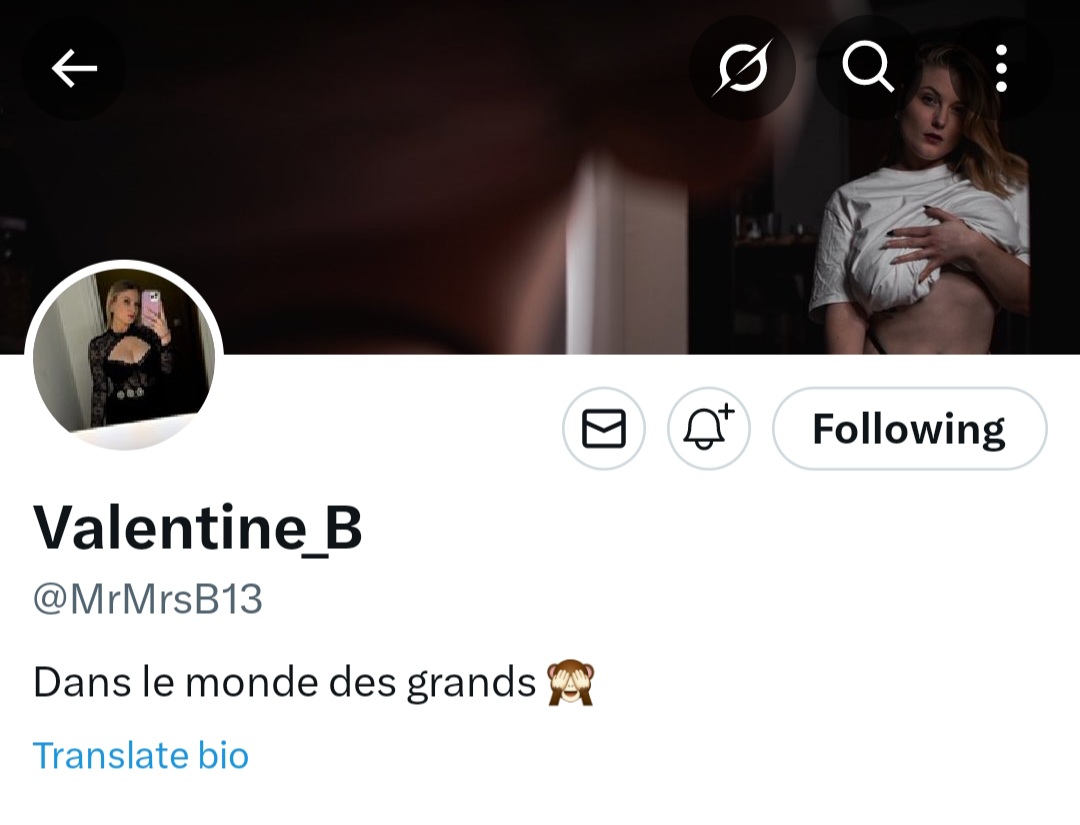Message Valentine_B with the mail button

[x=604, y=429]
